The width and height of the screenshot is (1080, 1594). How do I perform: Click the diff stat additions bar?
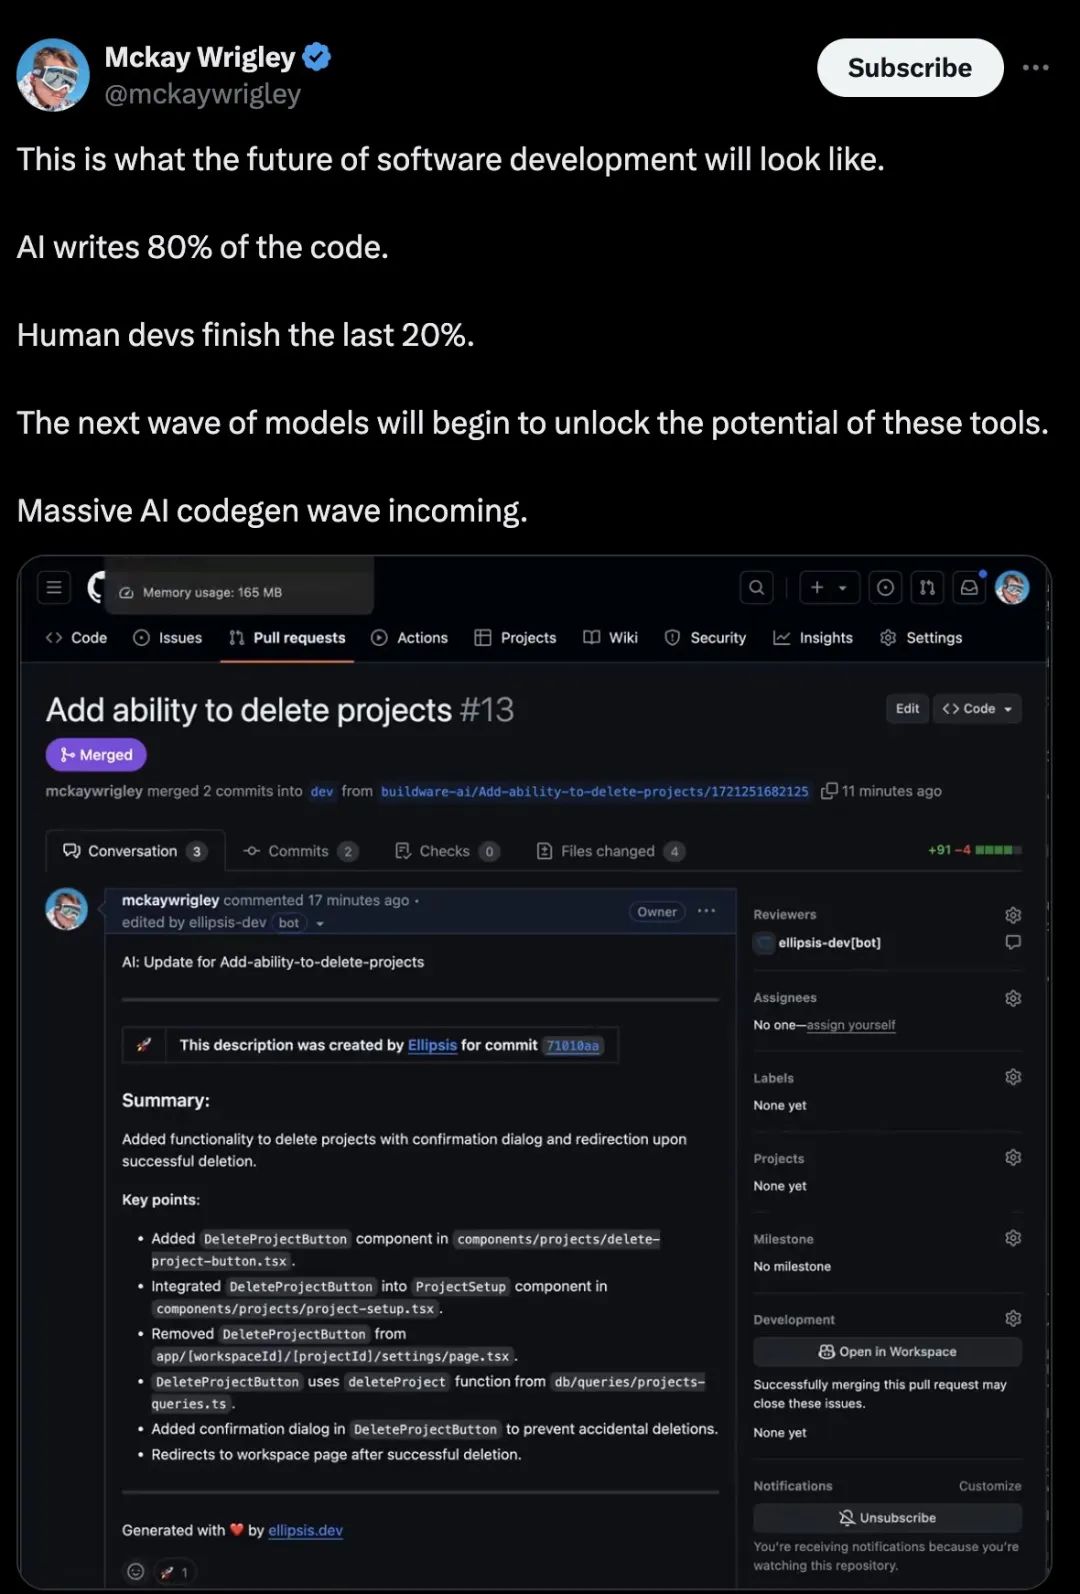(997, 850)
